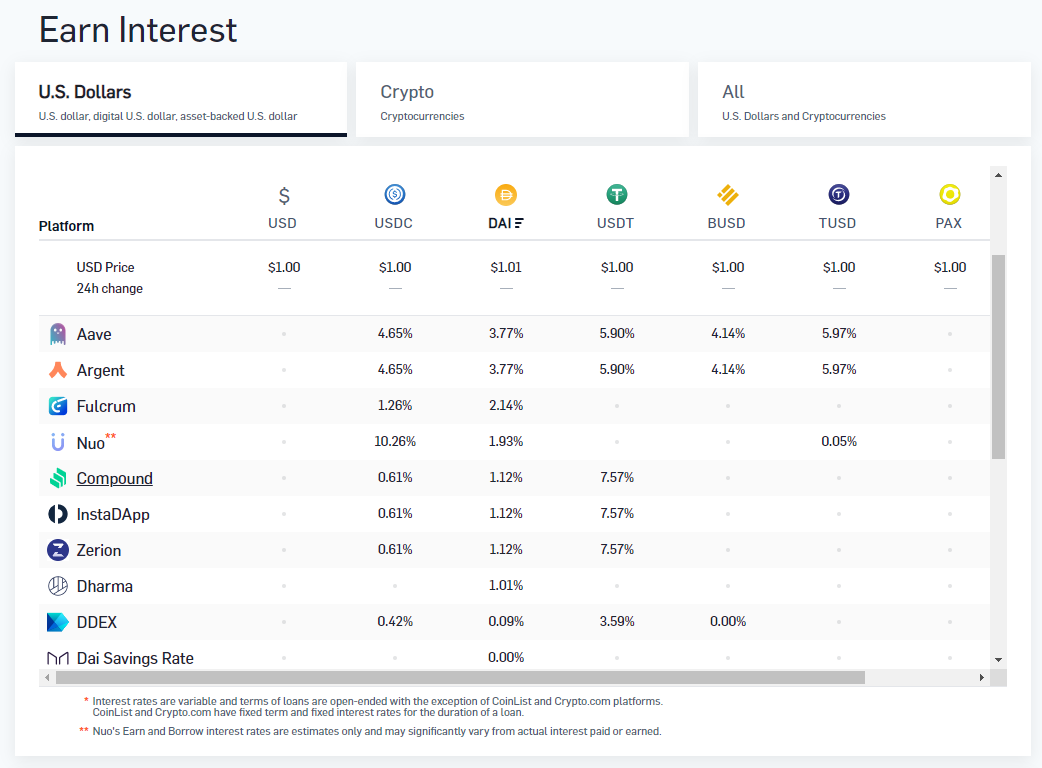Open the Fulcrum platform name

pos(106,406)
